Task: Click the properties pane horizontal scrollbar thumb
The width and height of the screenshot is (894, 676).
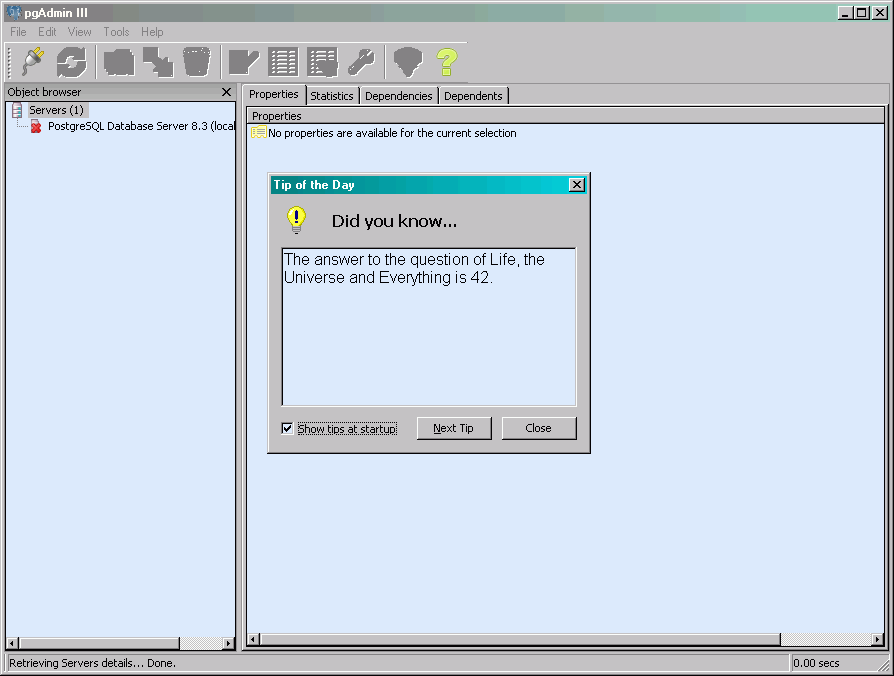Action: (x=520, y=640)
